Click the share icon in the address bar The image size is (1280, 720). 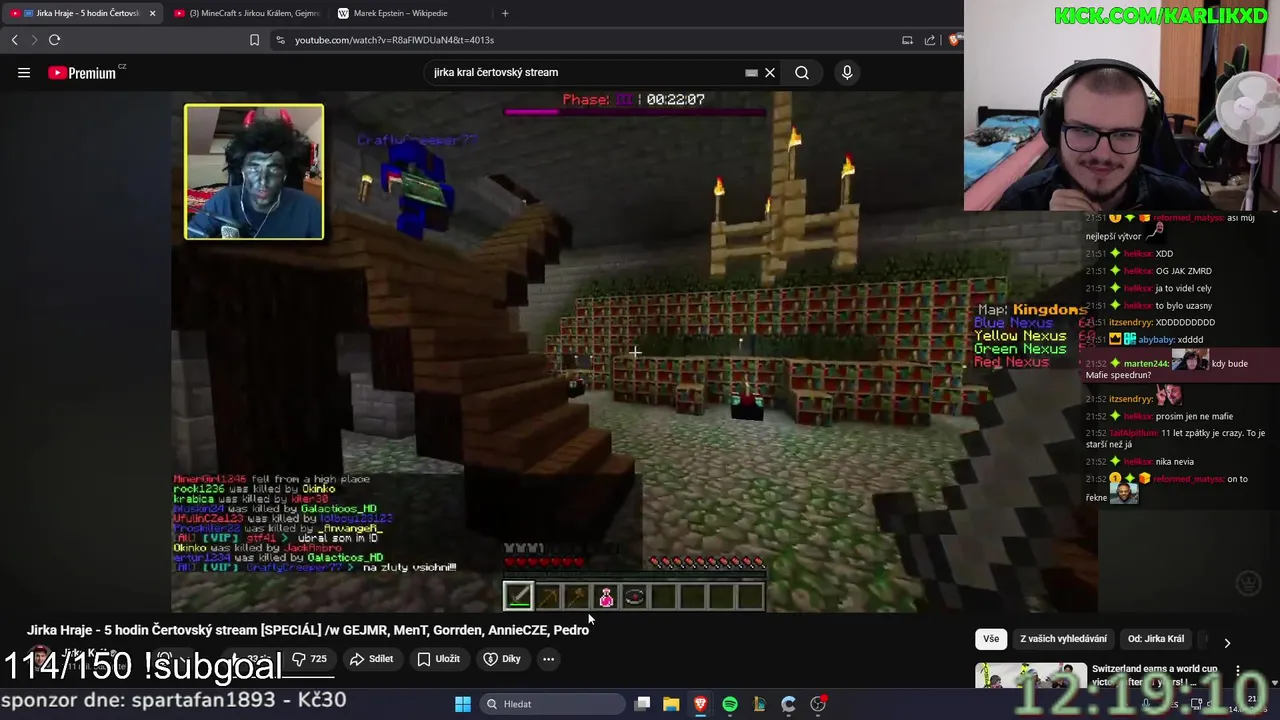[930, 40]
